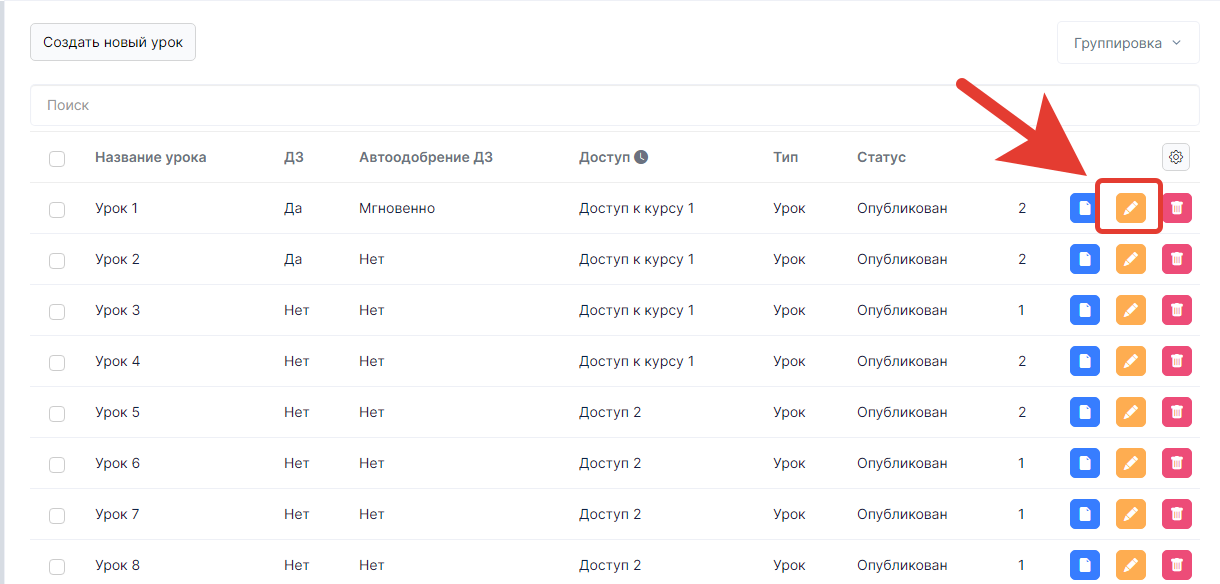The image size is (1220, 584).
Task: Check the box for Урок 7
Action: [x=57, y=515]
